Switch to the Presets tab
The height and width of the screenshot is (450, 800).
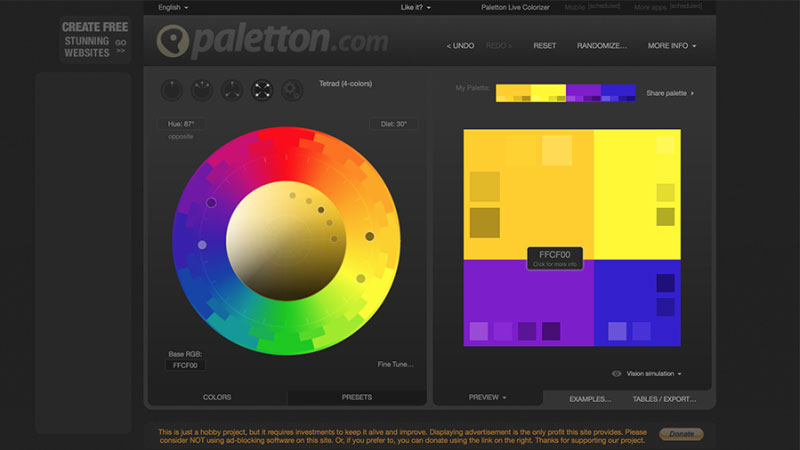coord(357,397)
